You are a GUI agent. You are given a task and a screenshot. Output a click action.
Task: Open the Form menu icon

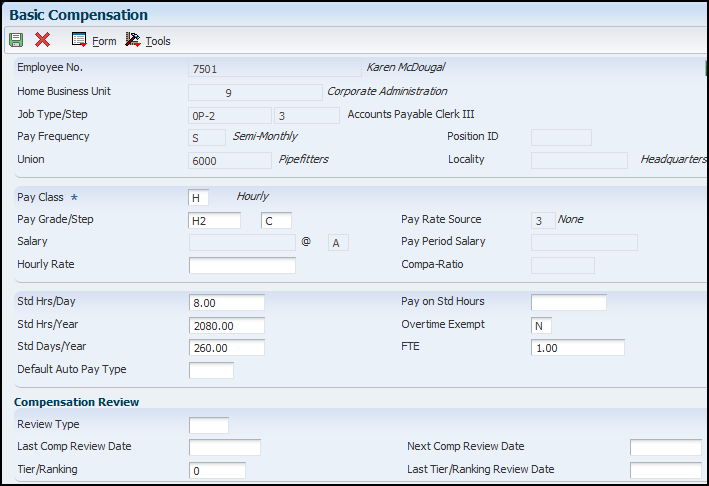click(79, 40)
